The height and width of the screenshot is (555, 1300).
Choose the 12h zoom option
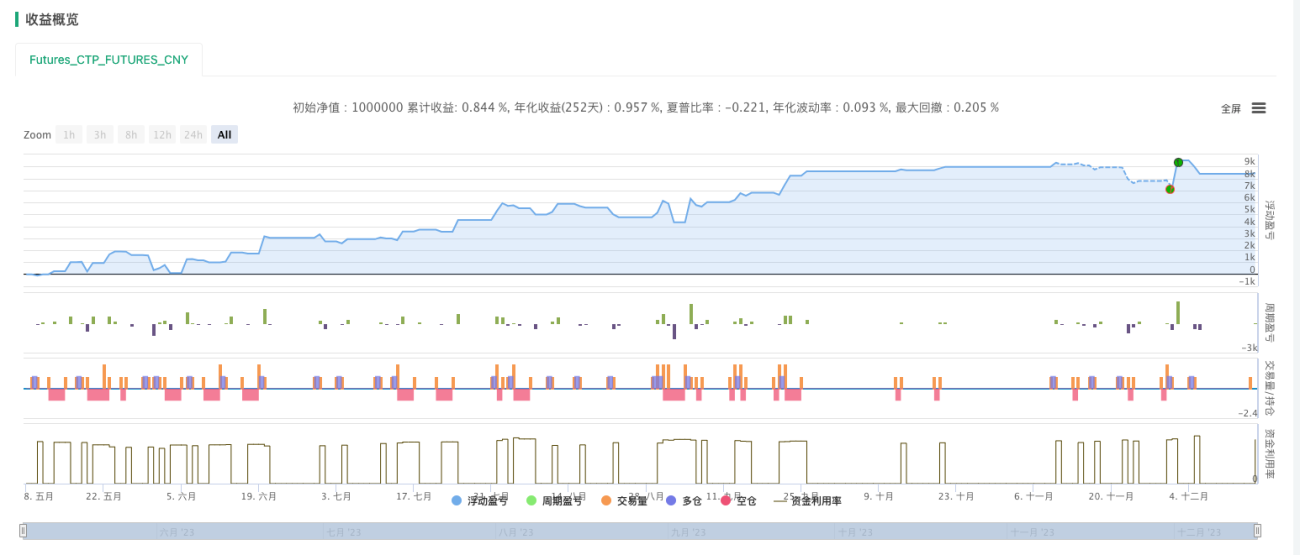coord(162,135)
